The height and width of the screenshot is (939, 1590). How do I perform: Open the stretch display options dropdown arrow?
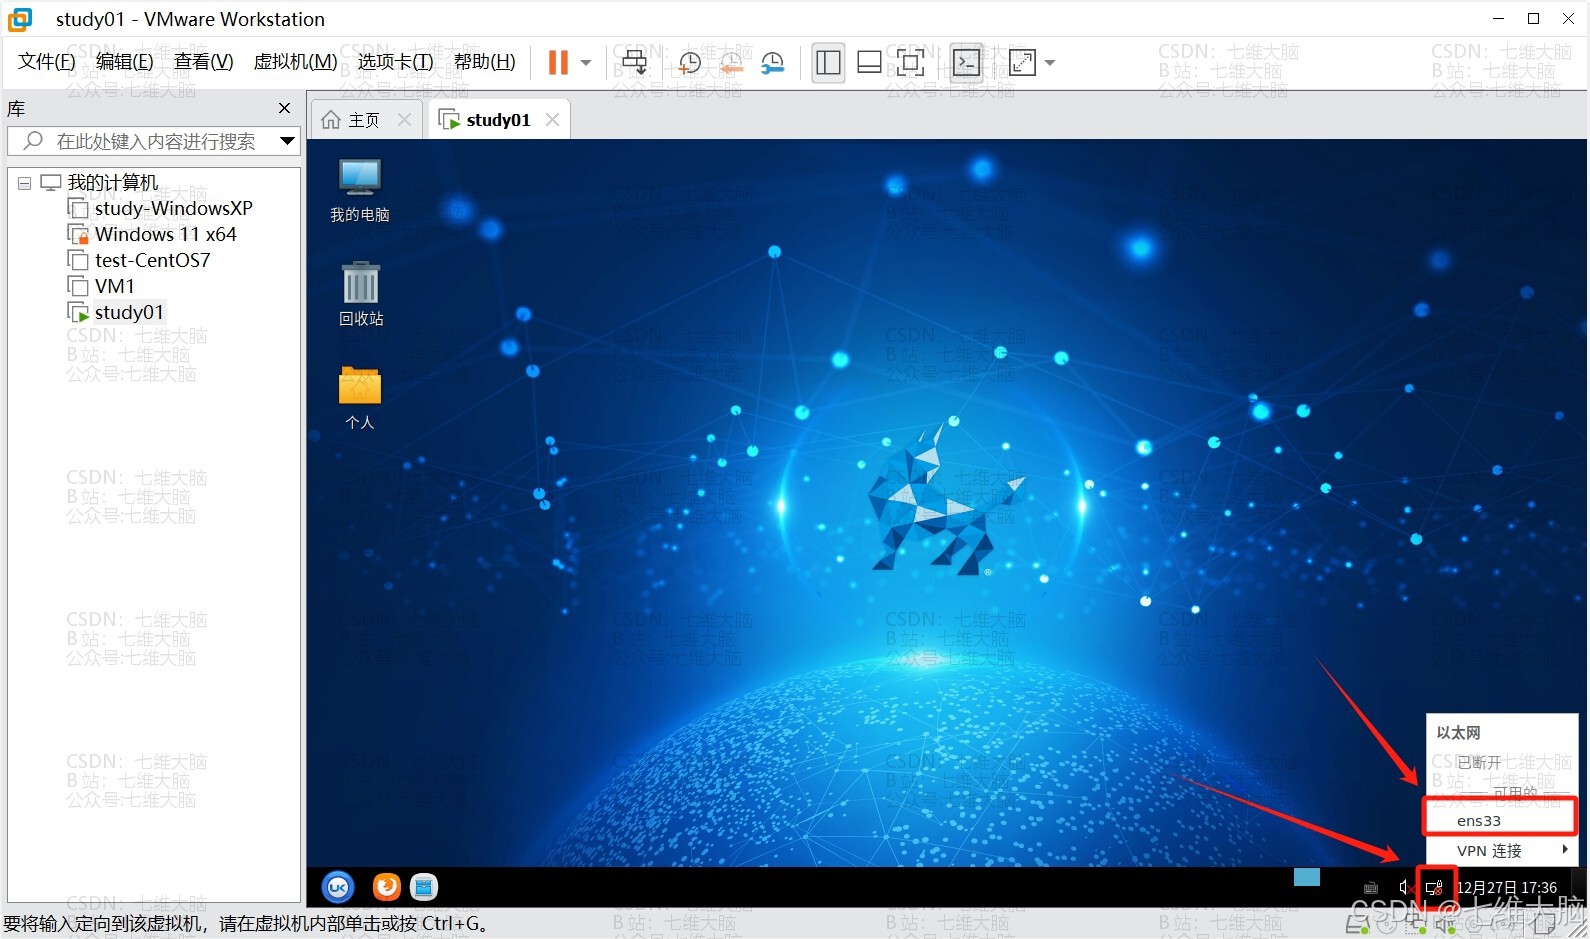point(1050,62)
